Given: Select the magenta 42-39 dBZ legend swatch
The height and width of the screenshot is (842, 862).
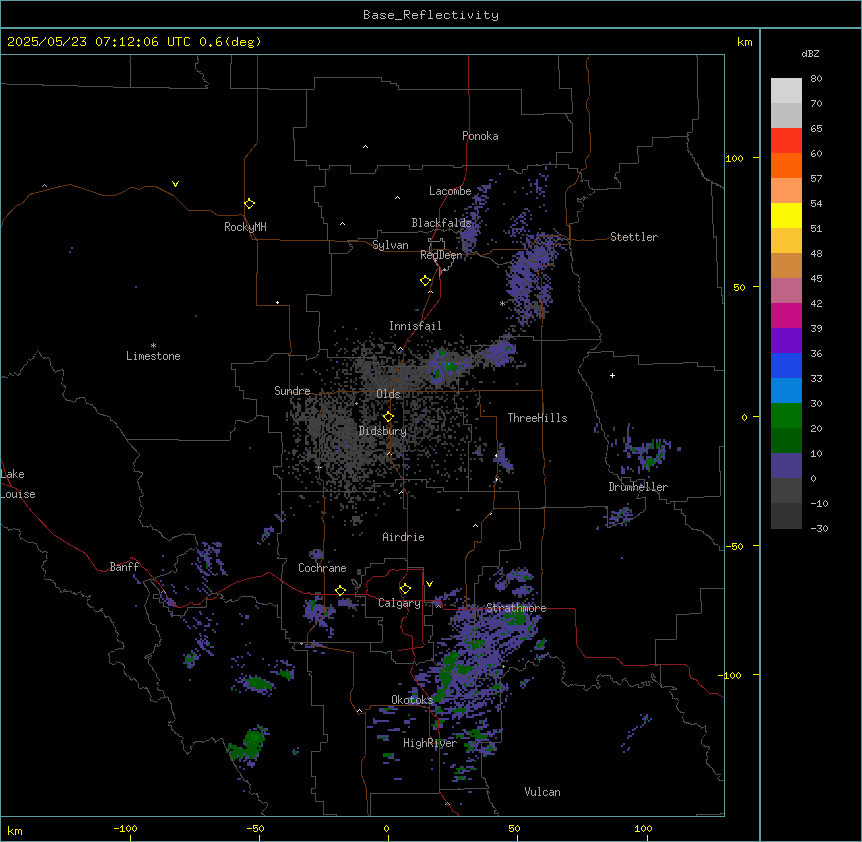Looking at the screenshot, I should (x=786, y=315).
